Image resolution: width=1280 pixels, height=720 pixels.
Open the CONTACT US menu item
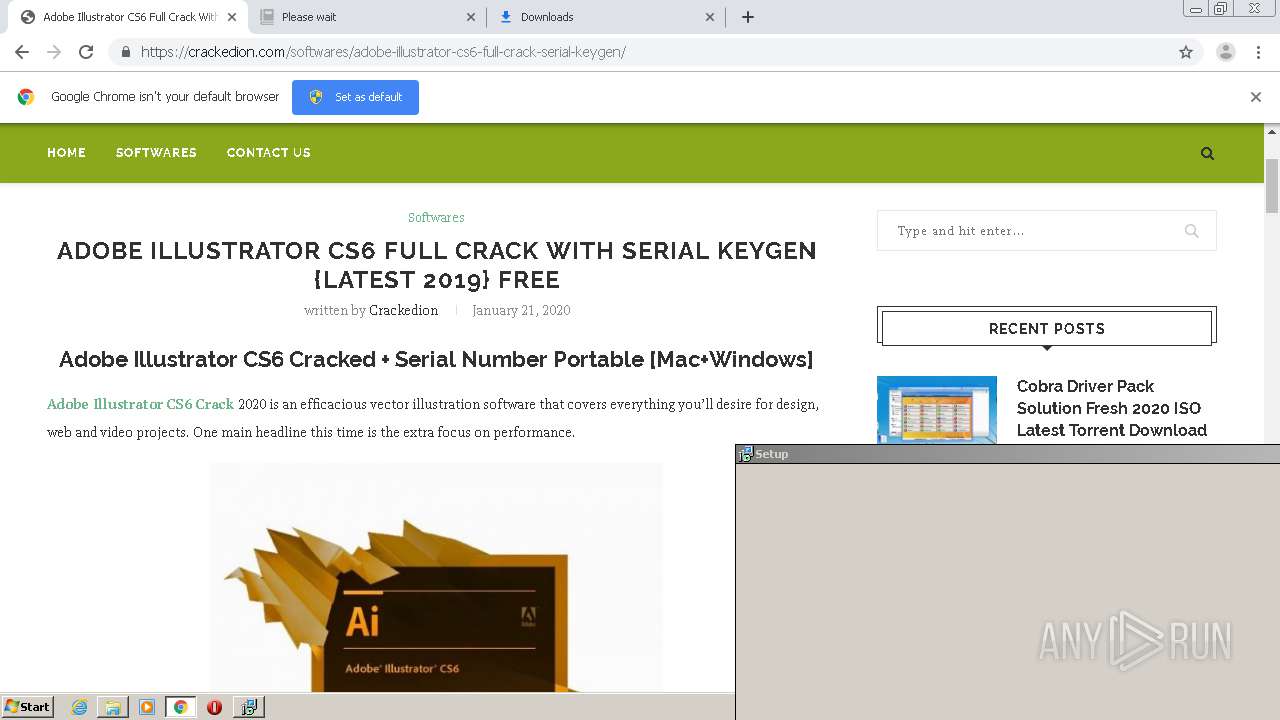pos(268,153)
